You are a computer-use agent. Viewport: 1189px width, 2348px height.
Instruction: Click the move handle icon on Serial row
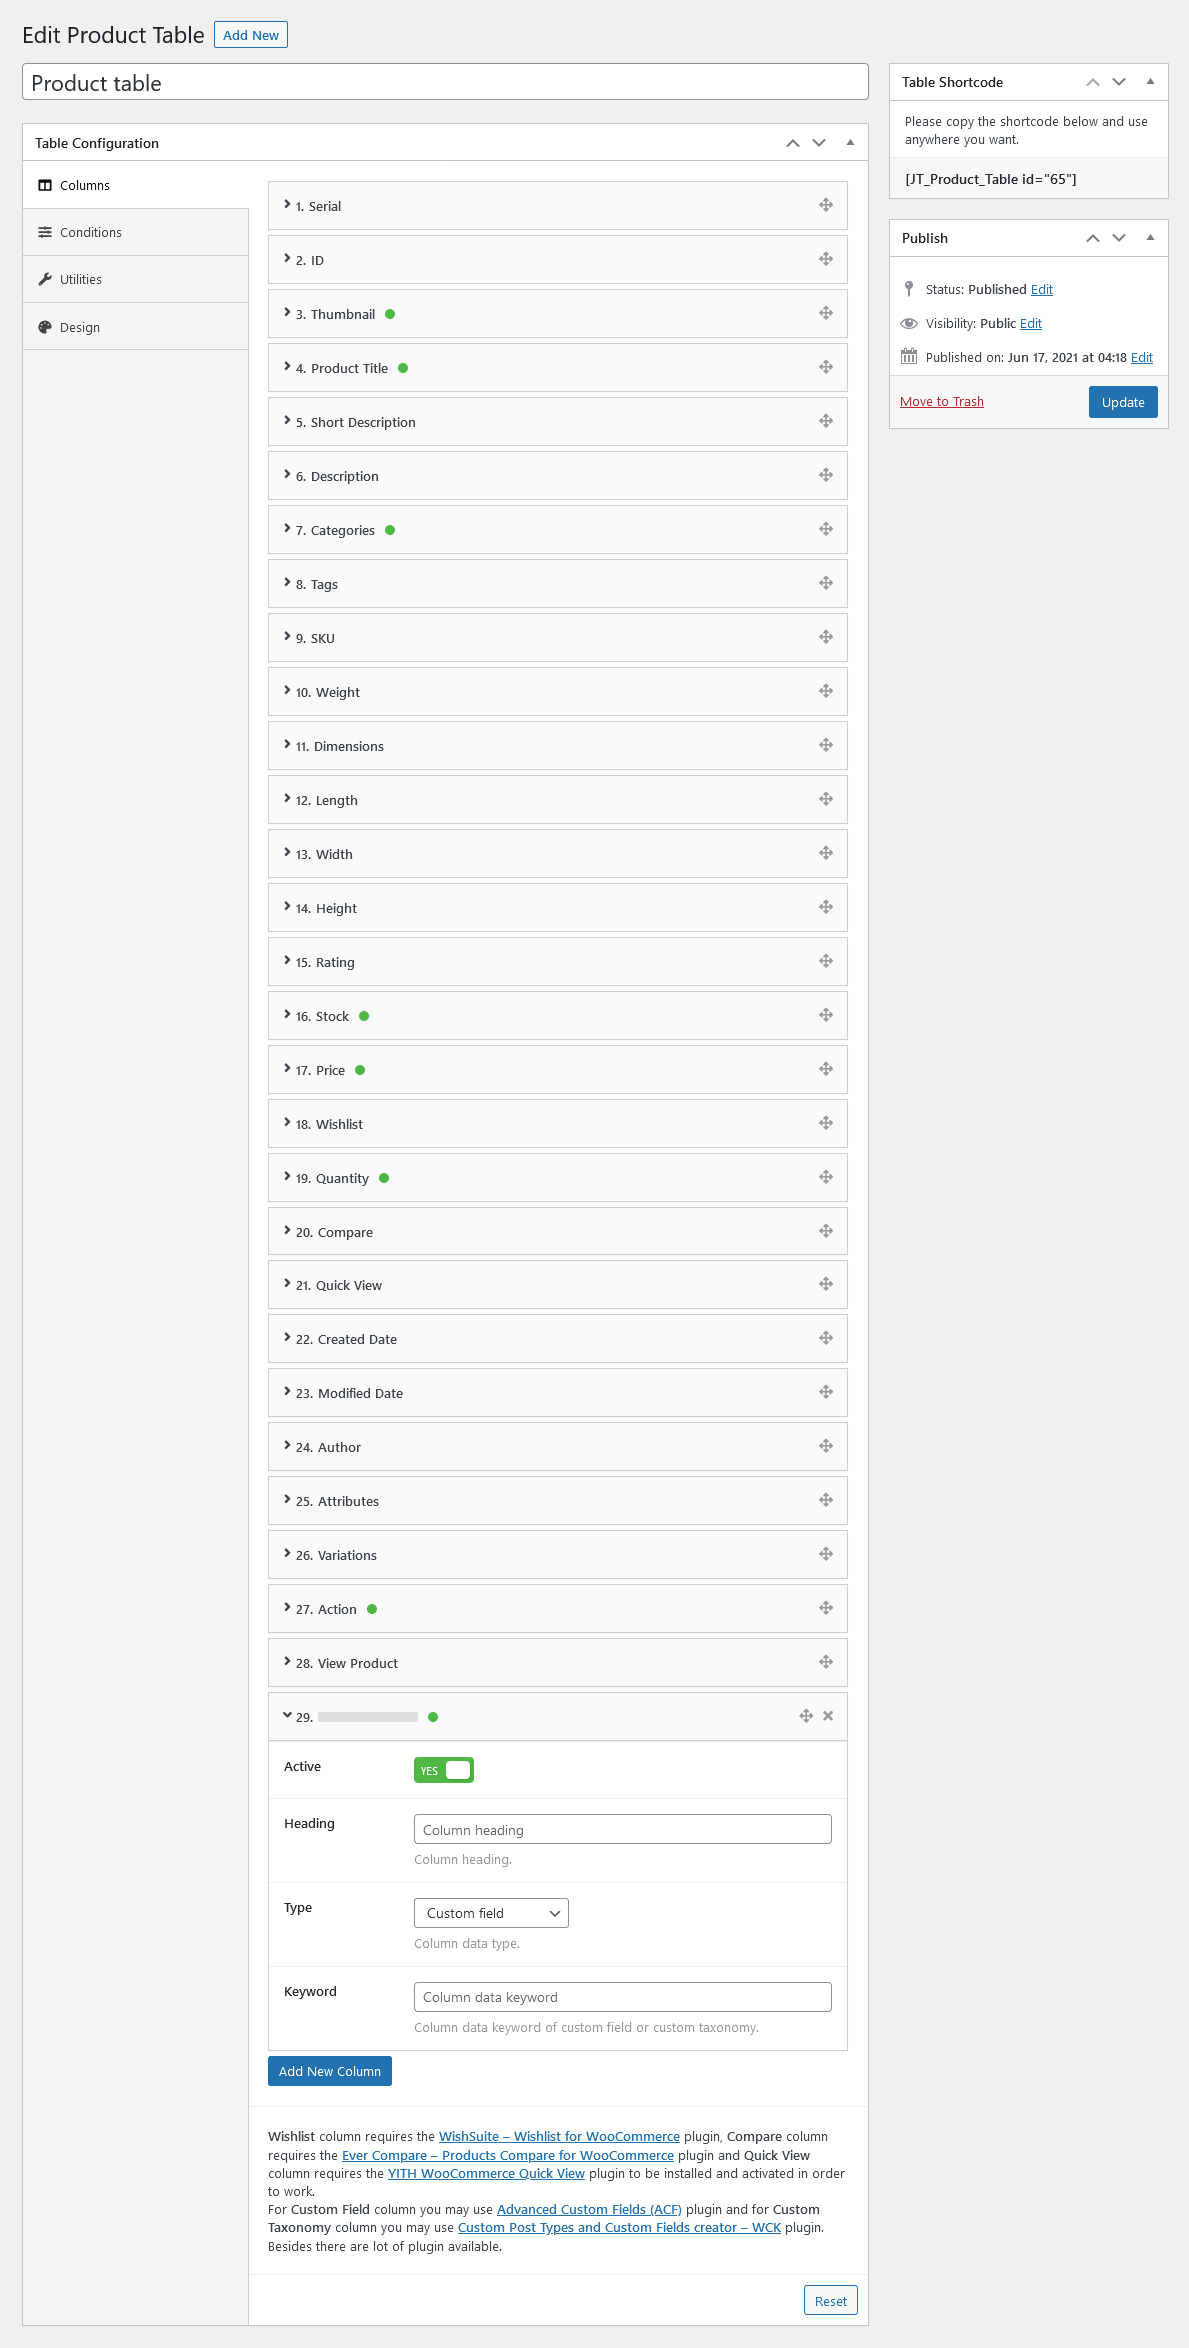[x=826, y=205]
